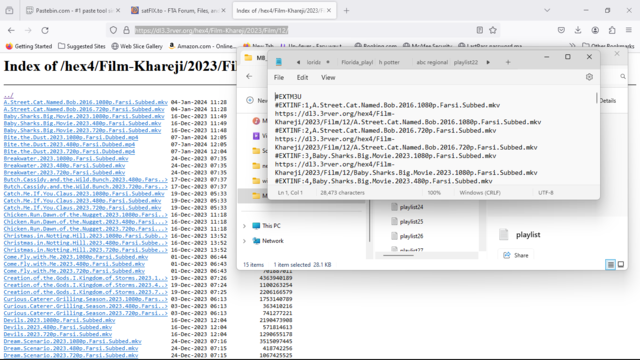The image size is (640, 360).
Task: Open tracking protection shield in address bar
Action: tap(113, 30)
